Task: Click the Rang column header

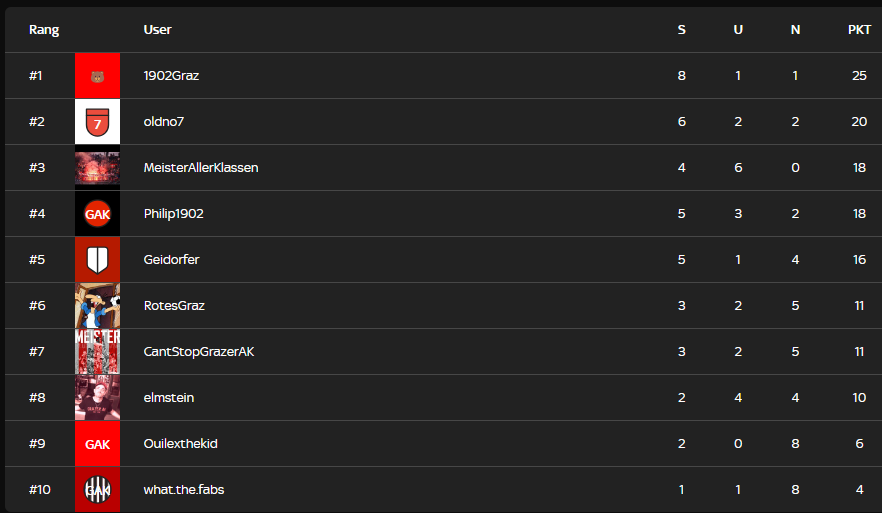Action: click(x=44, y=30)
